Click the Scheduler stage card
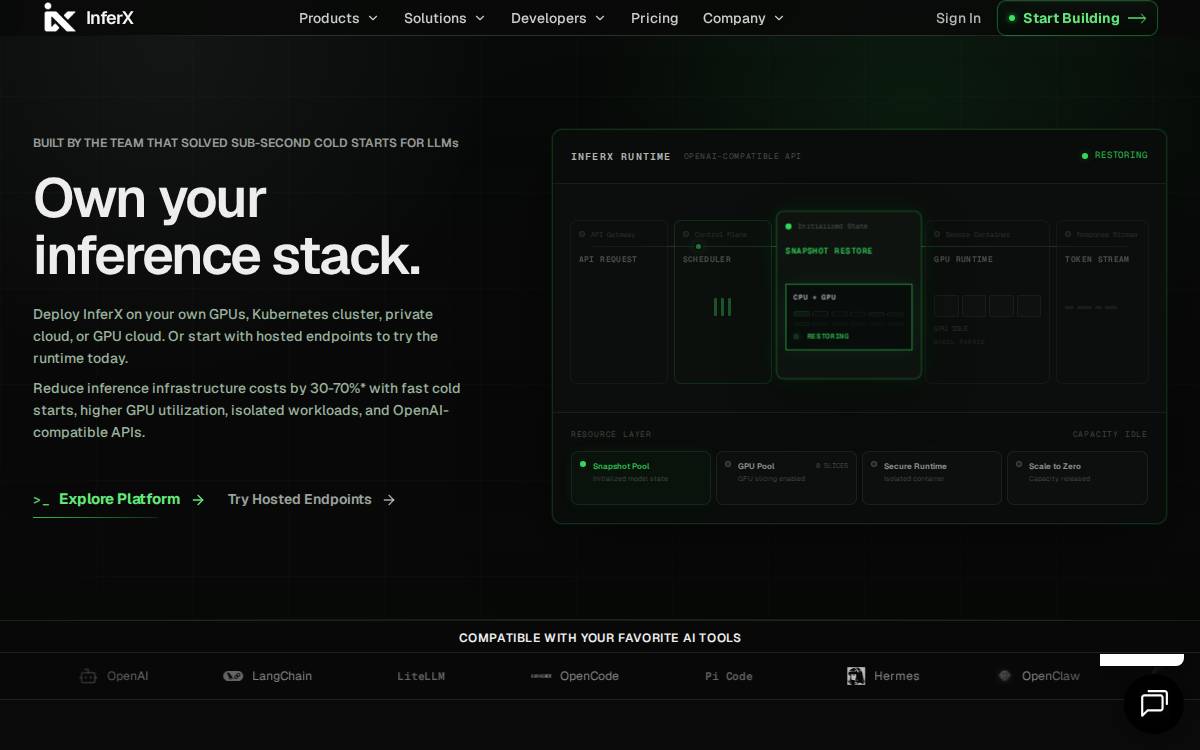 (722, 302)
